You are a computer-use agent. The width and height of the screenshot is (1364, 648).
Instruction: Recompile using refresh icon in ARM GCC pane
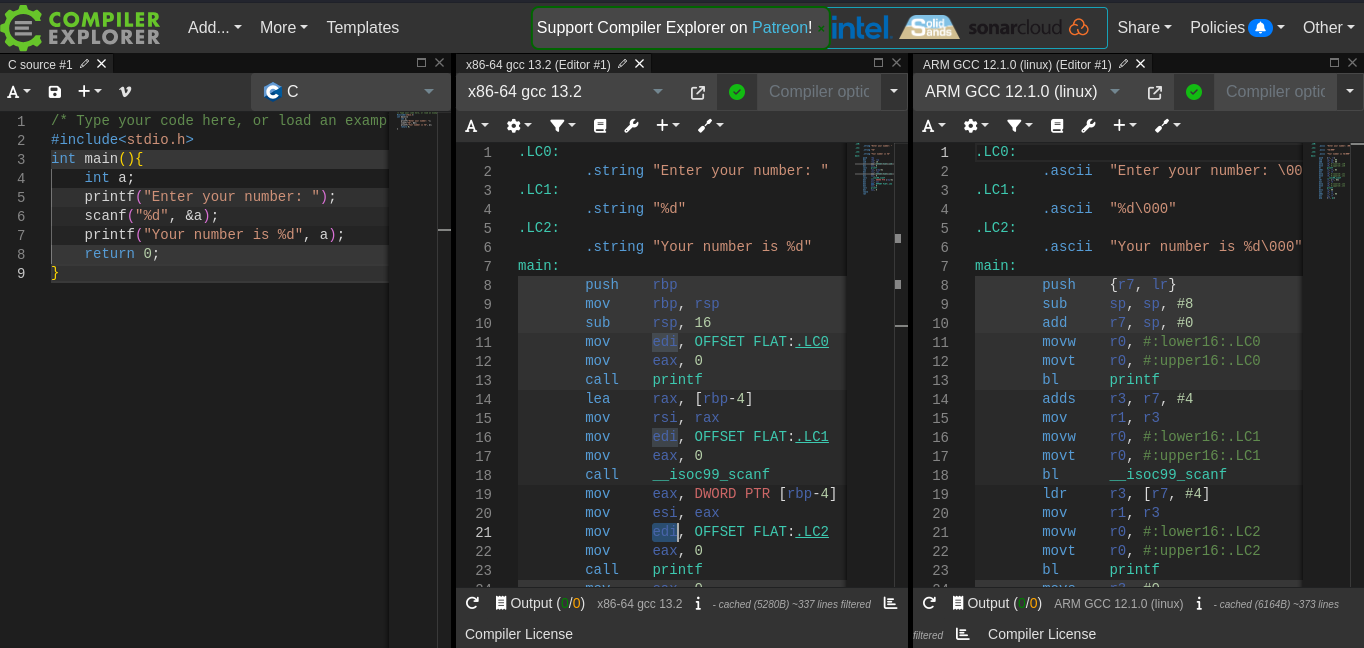(x=929, y=603)
